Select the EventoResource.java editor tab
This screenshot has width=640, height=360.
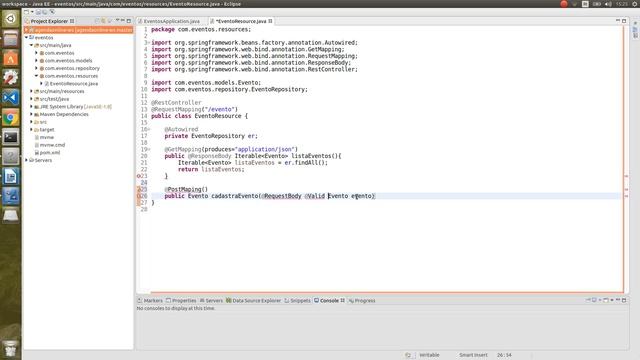241,21
